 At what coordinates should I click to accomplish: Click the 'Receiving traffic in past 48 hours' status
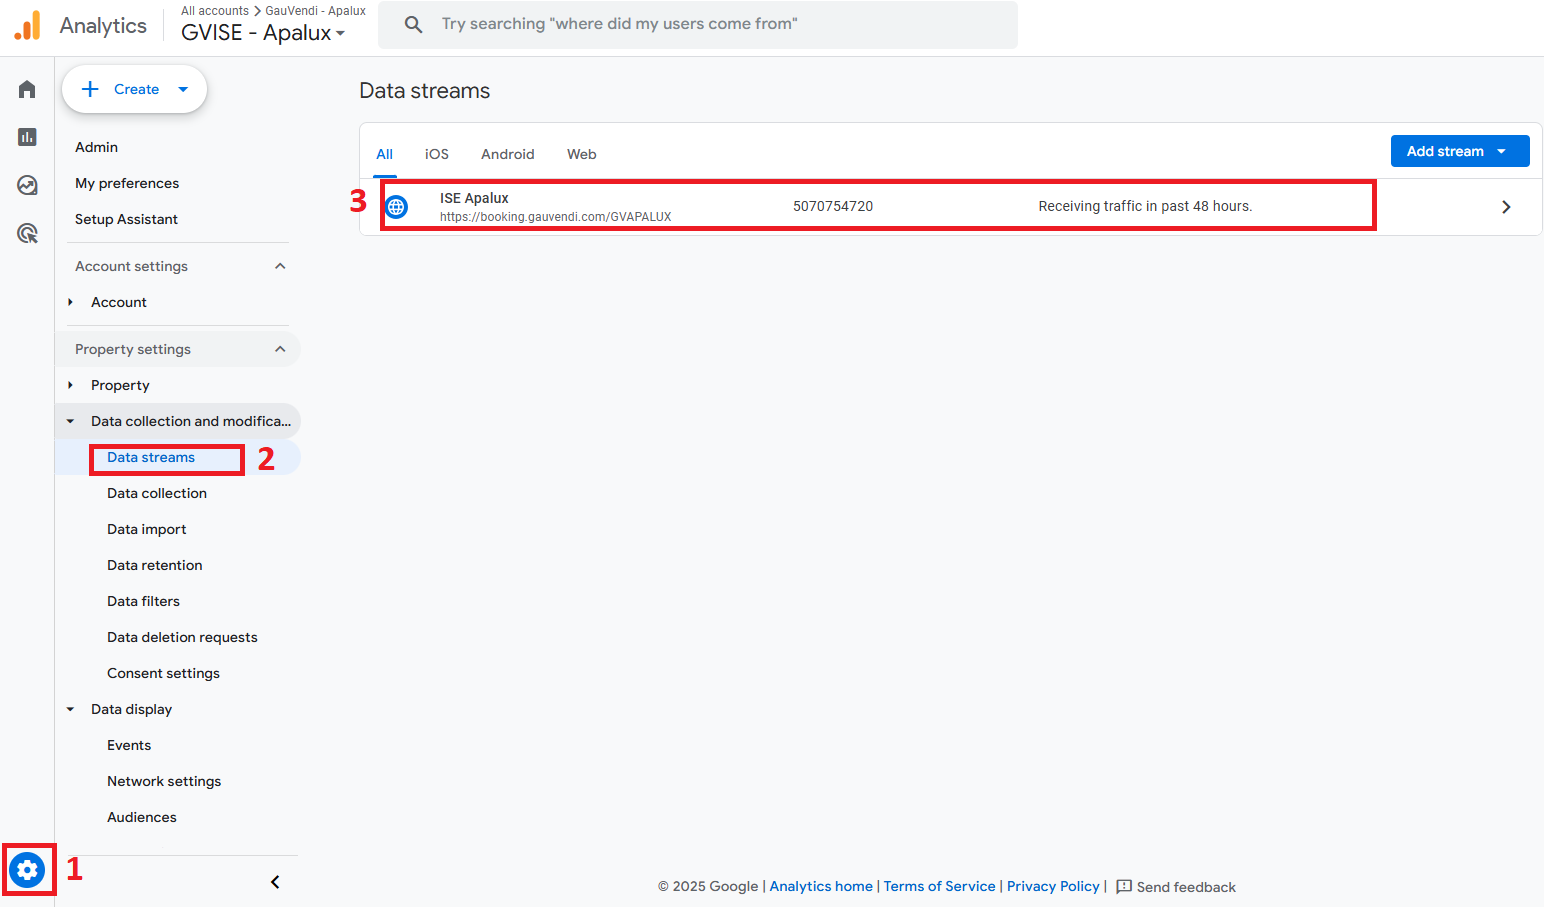[1145, 206]
